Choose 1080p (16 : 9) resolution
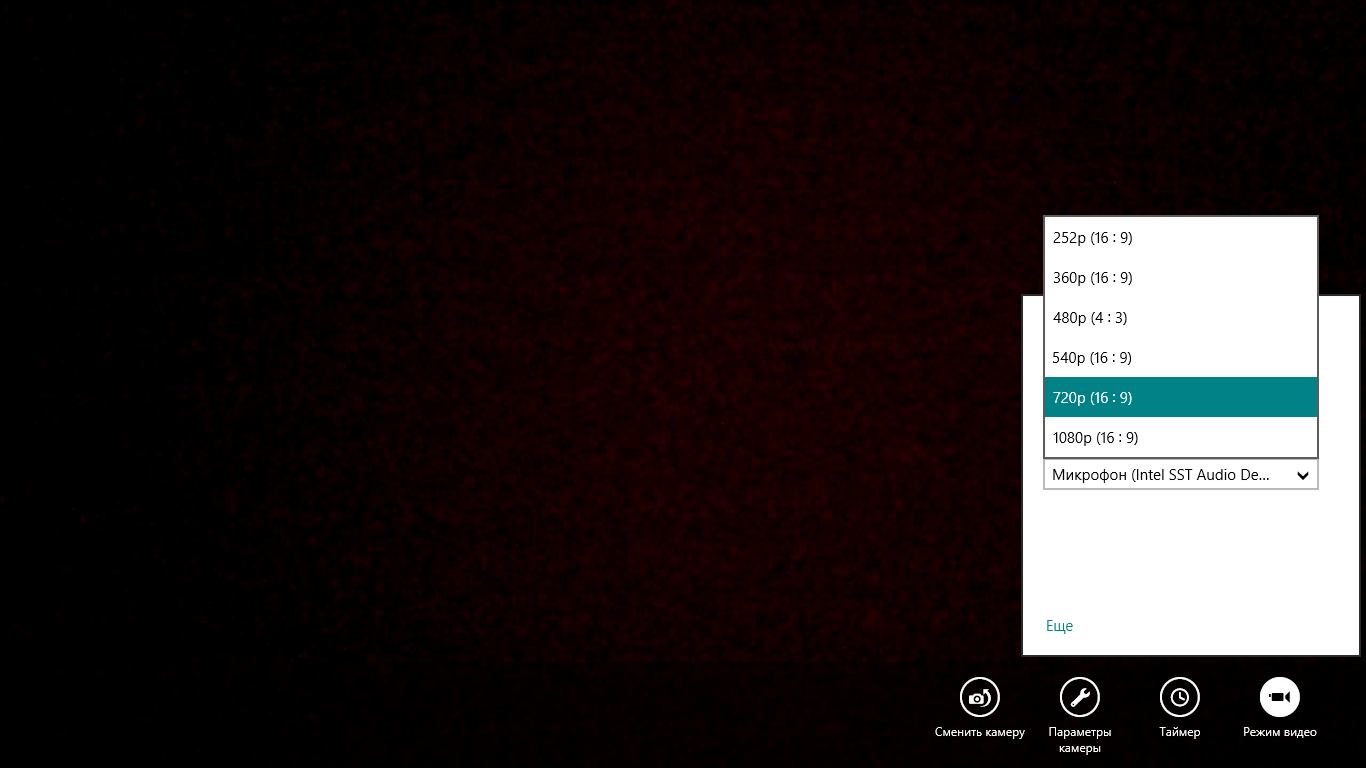1366x768 pixels. 1181,437
